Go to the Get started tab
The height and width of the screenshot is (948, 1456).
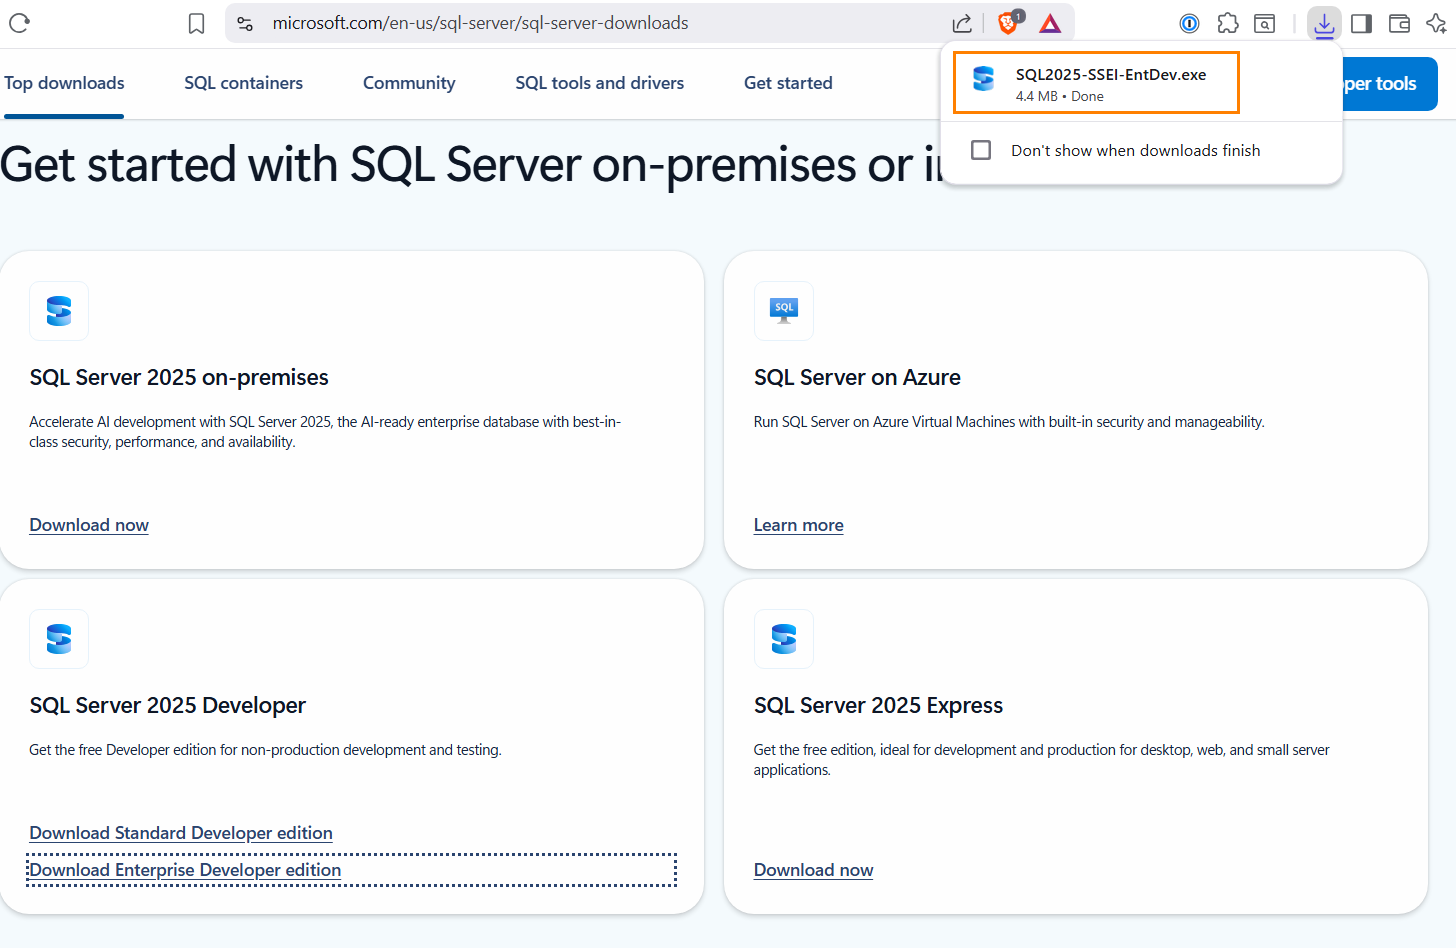pos(788,83)
